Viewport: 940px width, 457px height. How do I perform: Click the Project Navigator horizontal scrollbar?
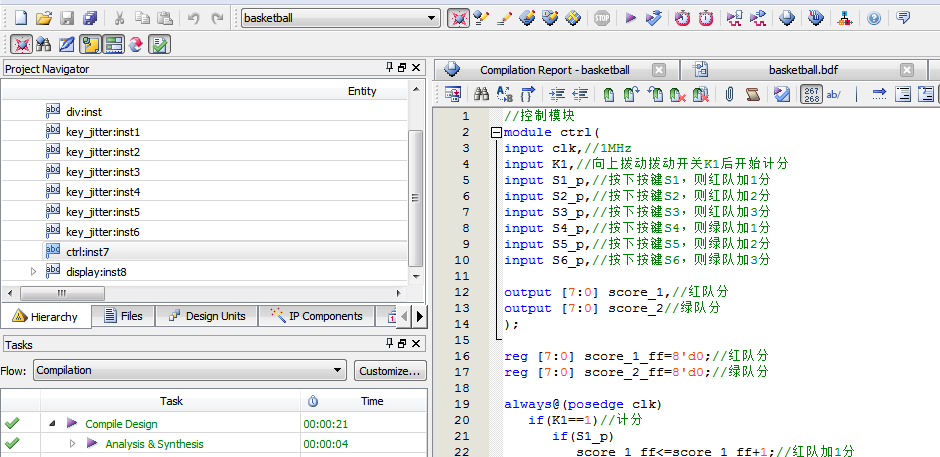point(62,293)
